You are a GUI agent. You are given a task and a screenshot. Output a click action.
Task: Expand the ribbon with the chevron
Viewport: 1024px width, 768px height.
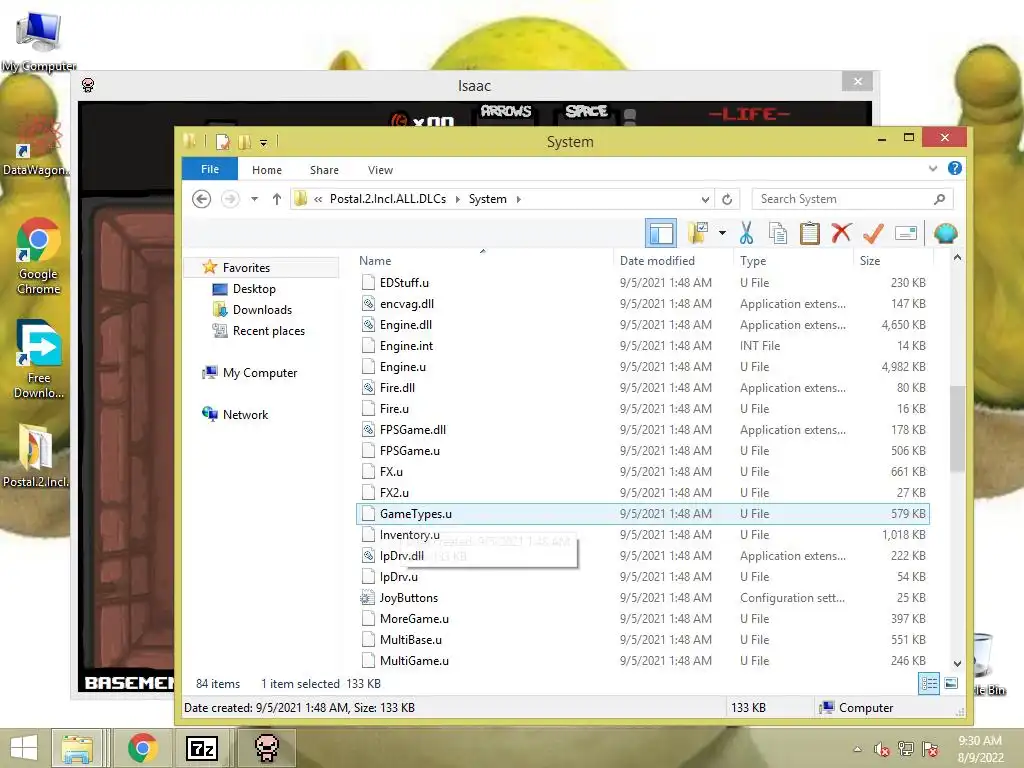coord(933,168)
